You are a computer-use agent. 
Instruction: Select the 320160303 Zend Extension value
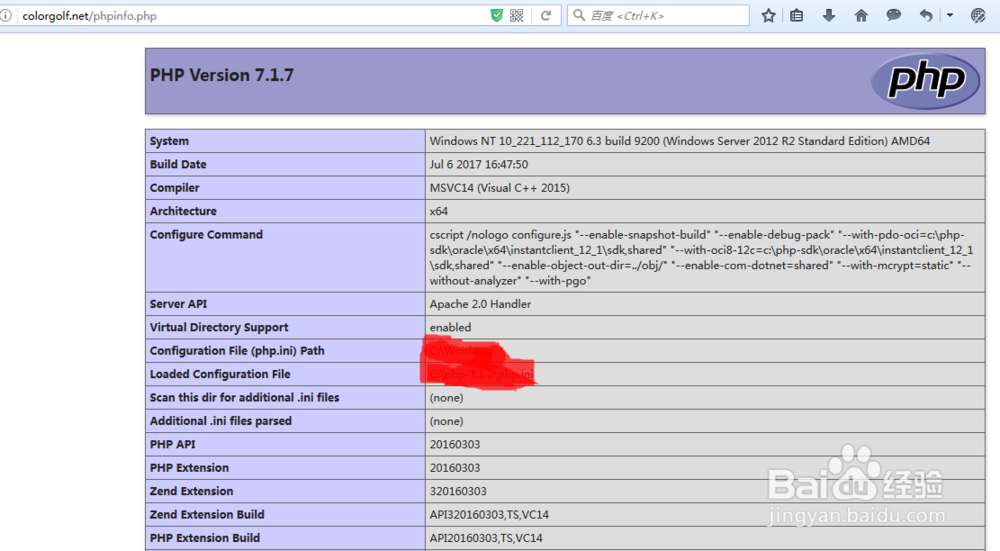pos(458,491)
